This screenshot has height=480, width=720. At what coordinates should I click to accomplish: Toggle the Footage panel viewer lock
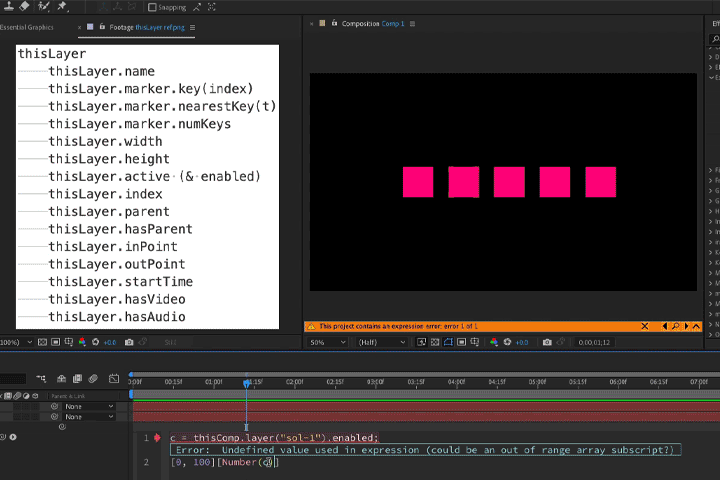pyautogui.click(x=102, y=27)
